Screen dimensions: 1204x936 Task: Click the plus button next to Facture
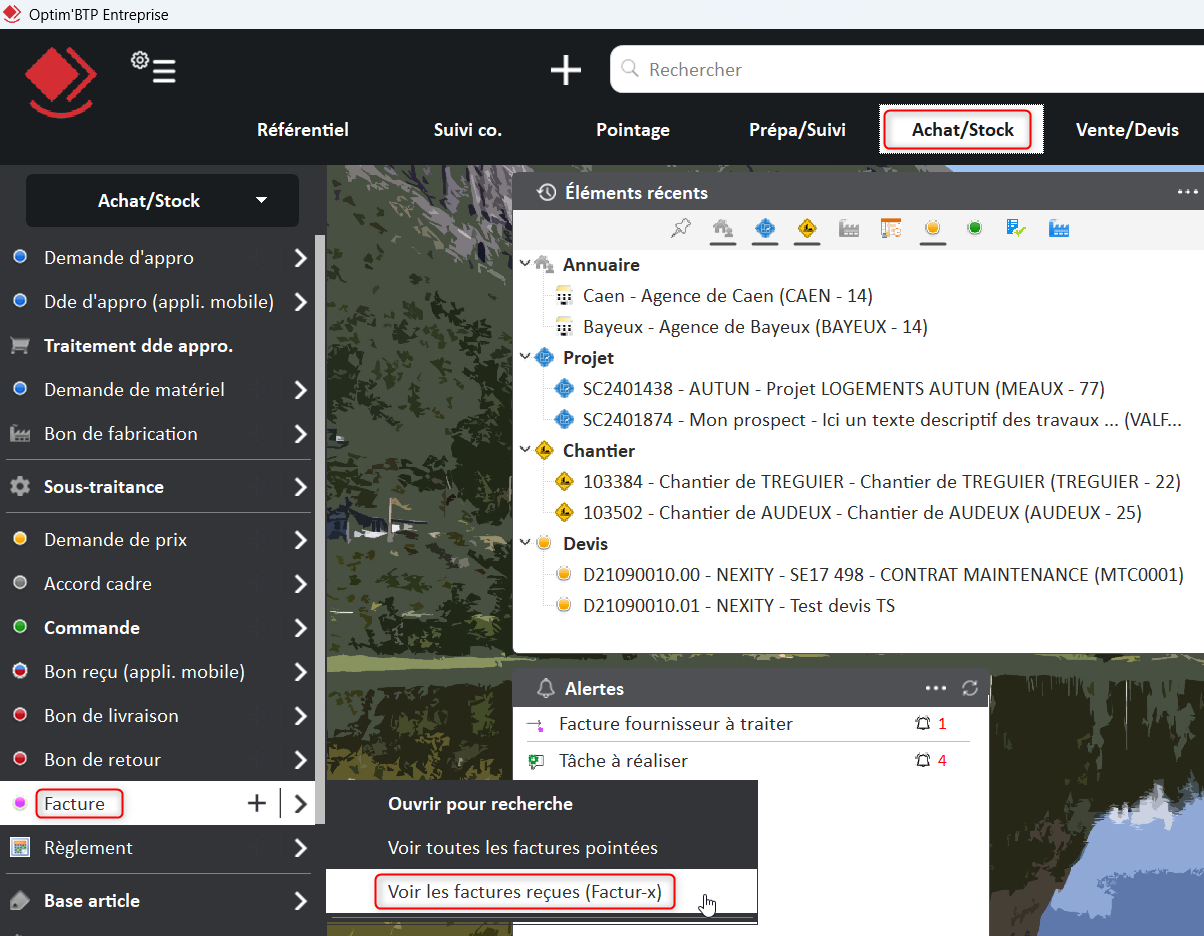point(257,803)
